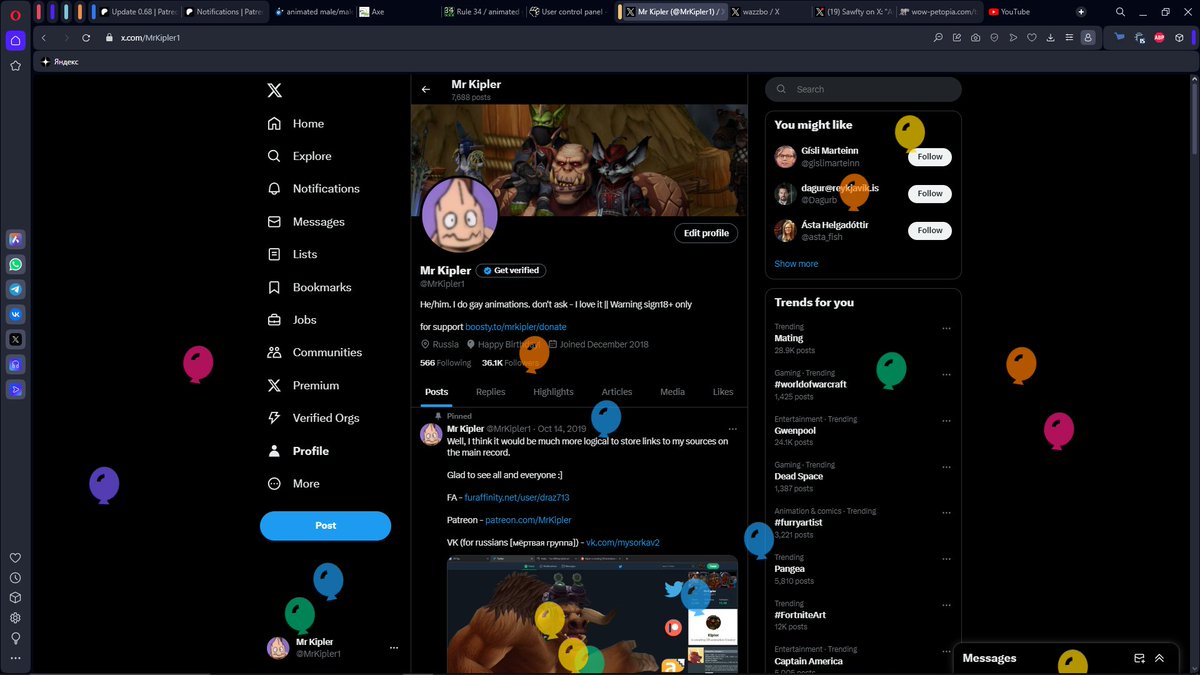Image resolution: width=1200 pixels, height=675 pixels.
Task: Click the Get verified badge
Action: click(x=510, y=271)
